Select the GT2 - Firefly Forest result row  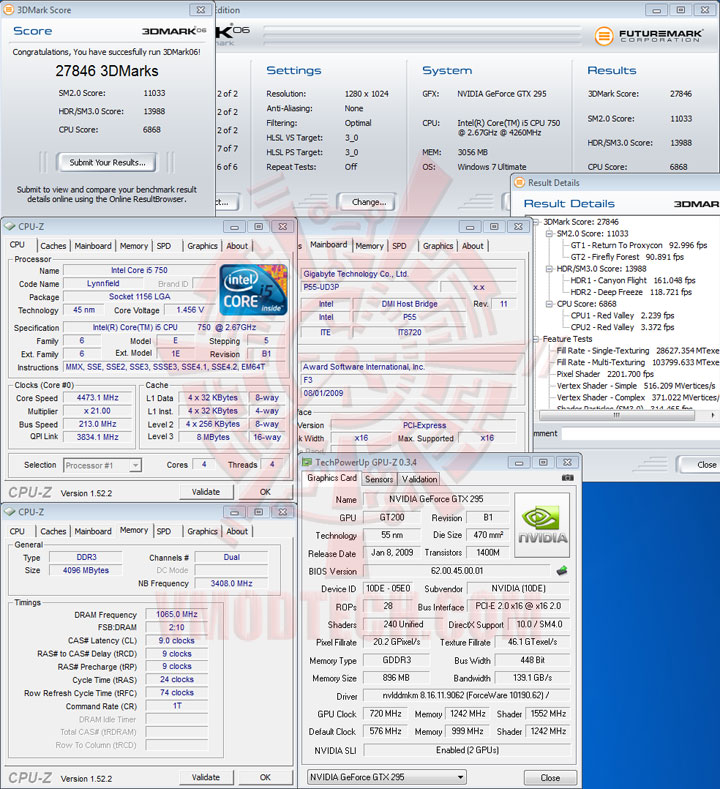(627, 257)
